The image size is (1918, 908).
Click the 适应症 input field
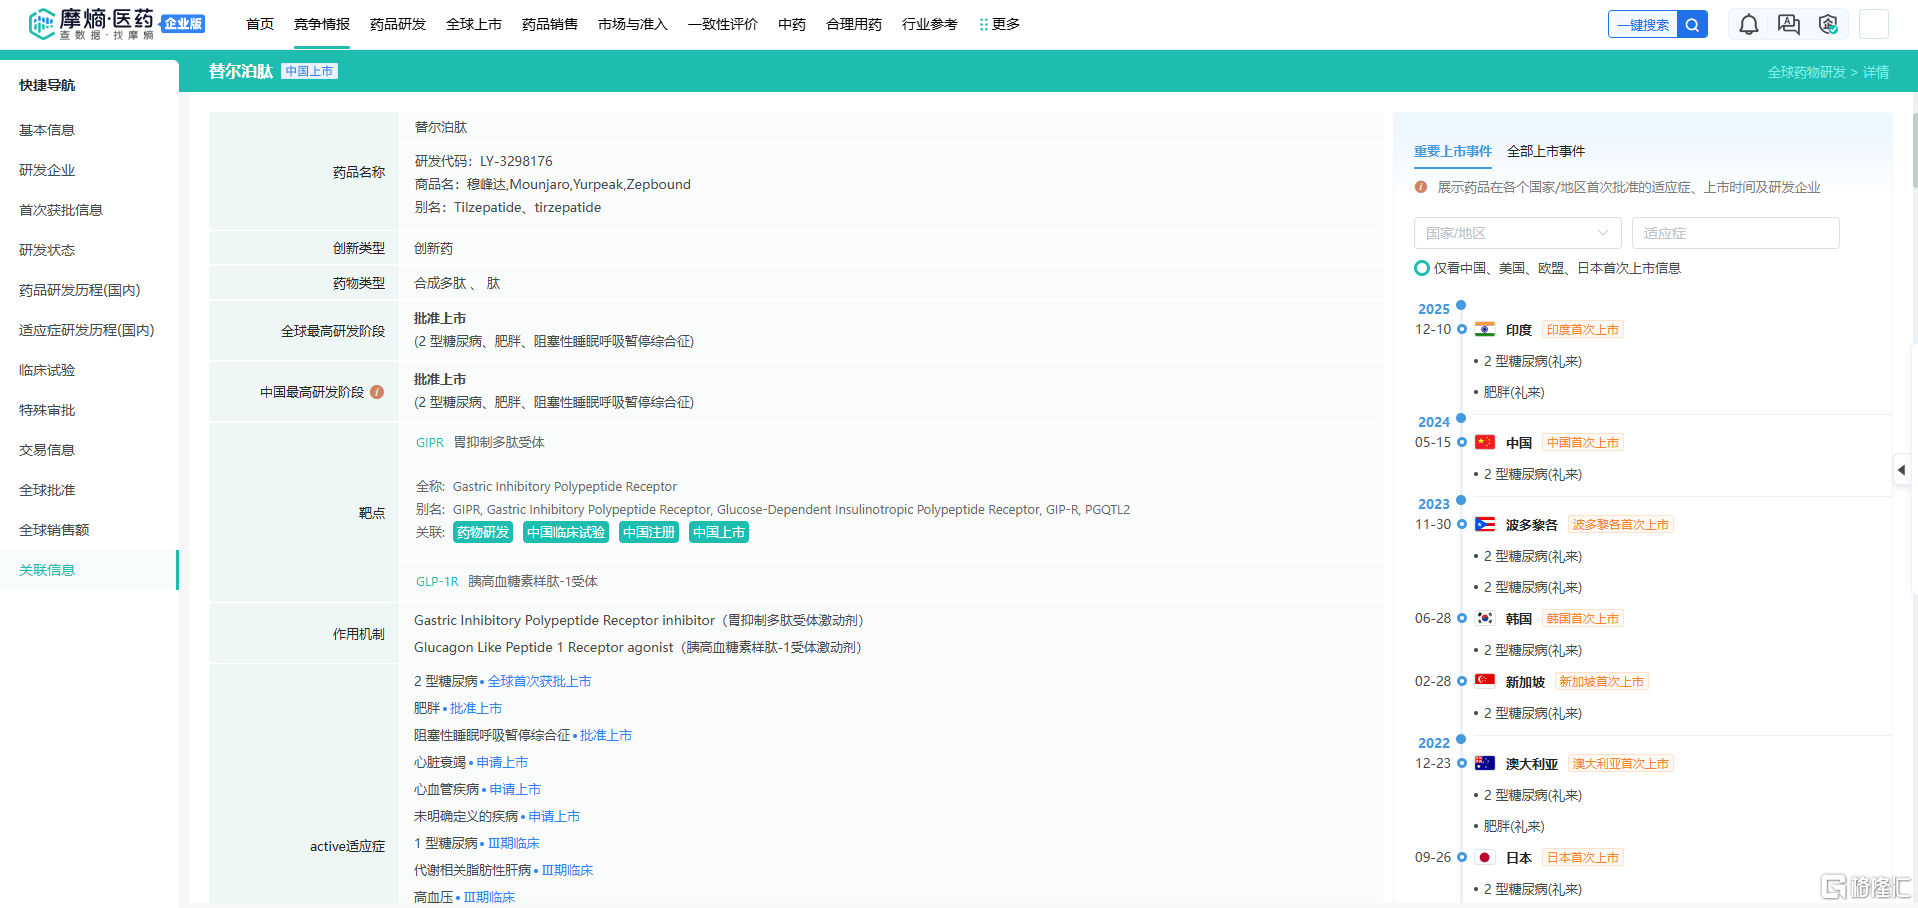tap(1736, 233)
